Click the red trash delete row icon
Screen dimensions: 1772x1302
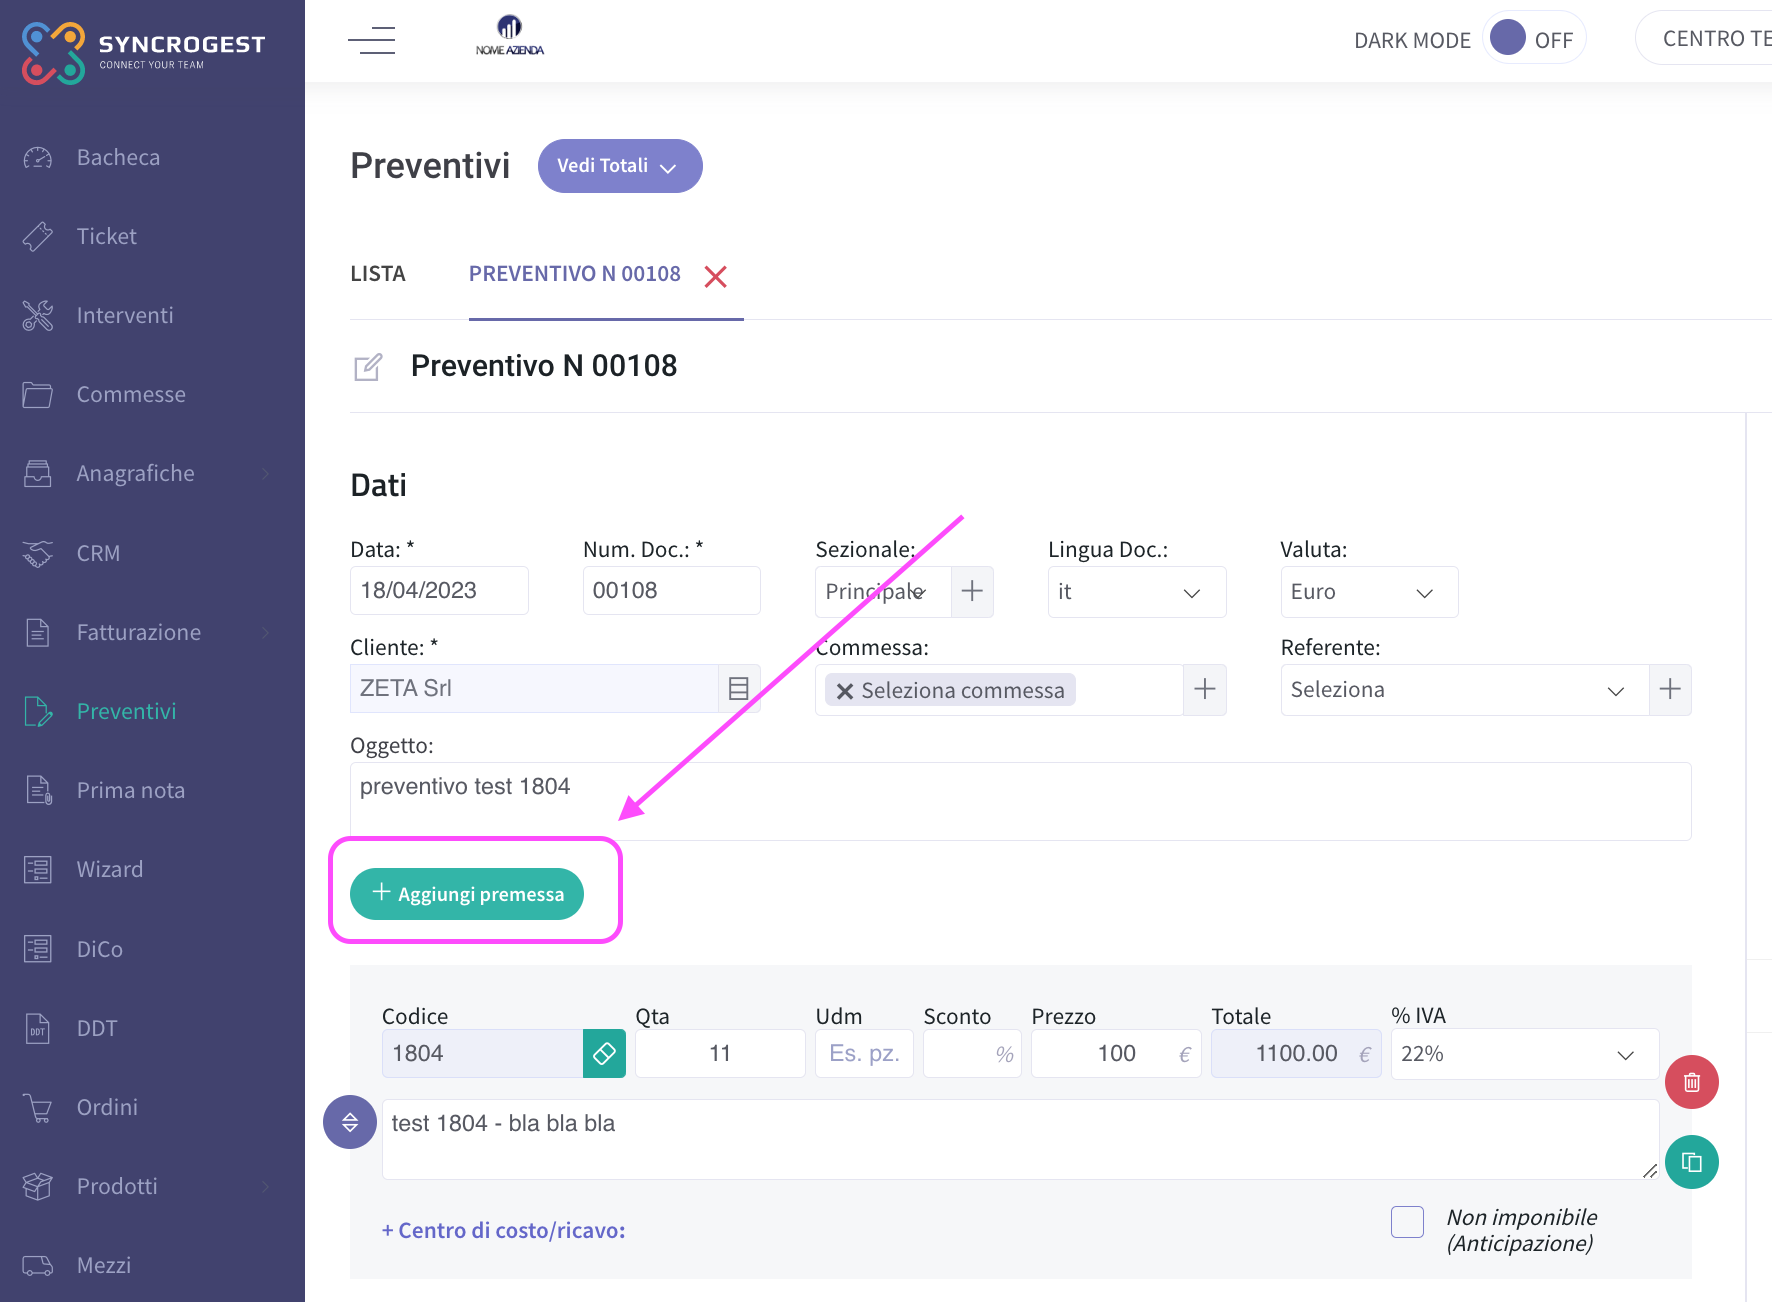pyautogui.click(x=1691, y=1082)
